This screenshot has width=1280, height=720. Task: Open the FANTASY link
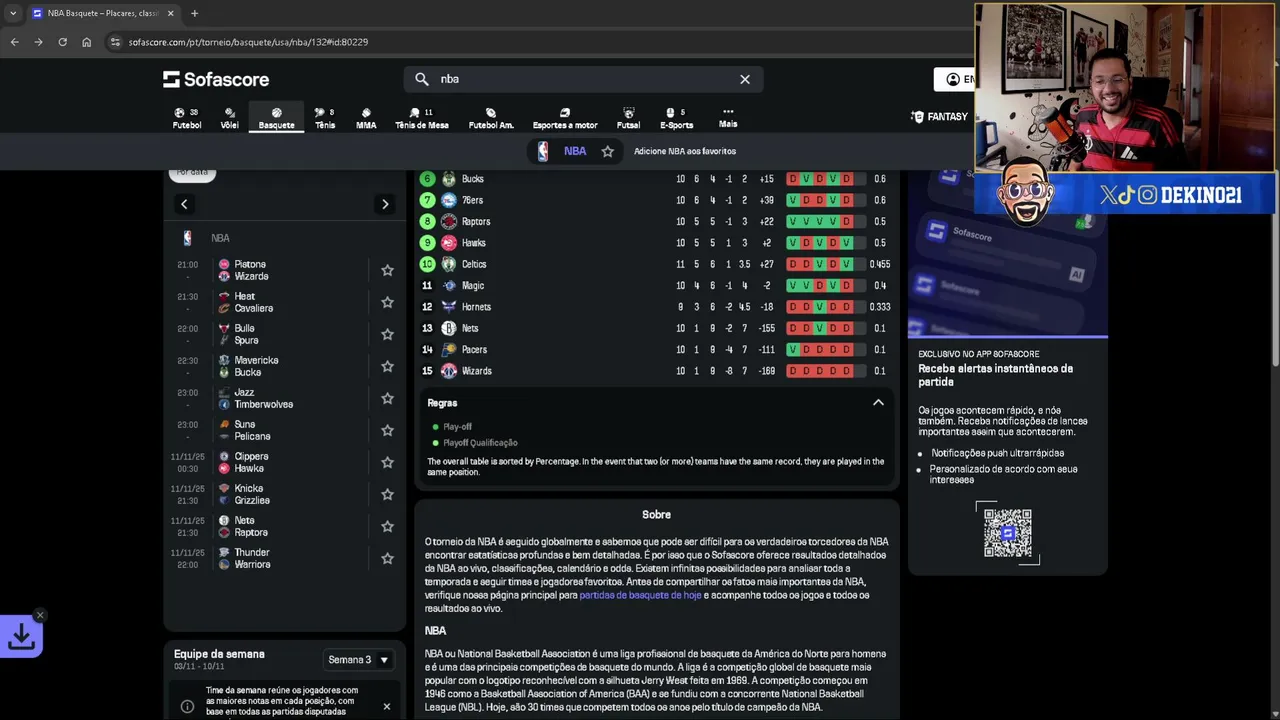(939, 117)
